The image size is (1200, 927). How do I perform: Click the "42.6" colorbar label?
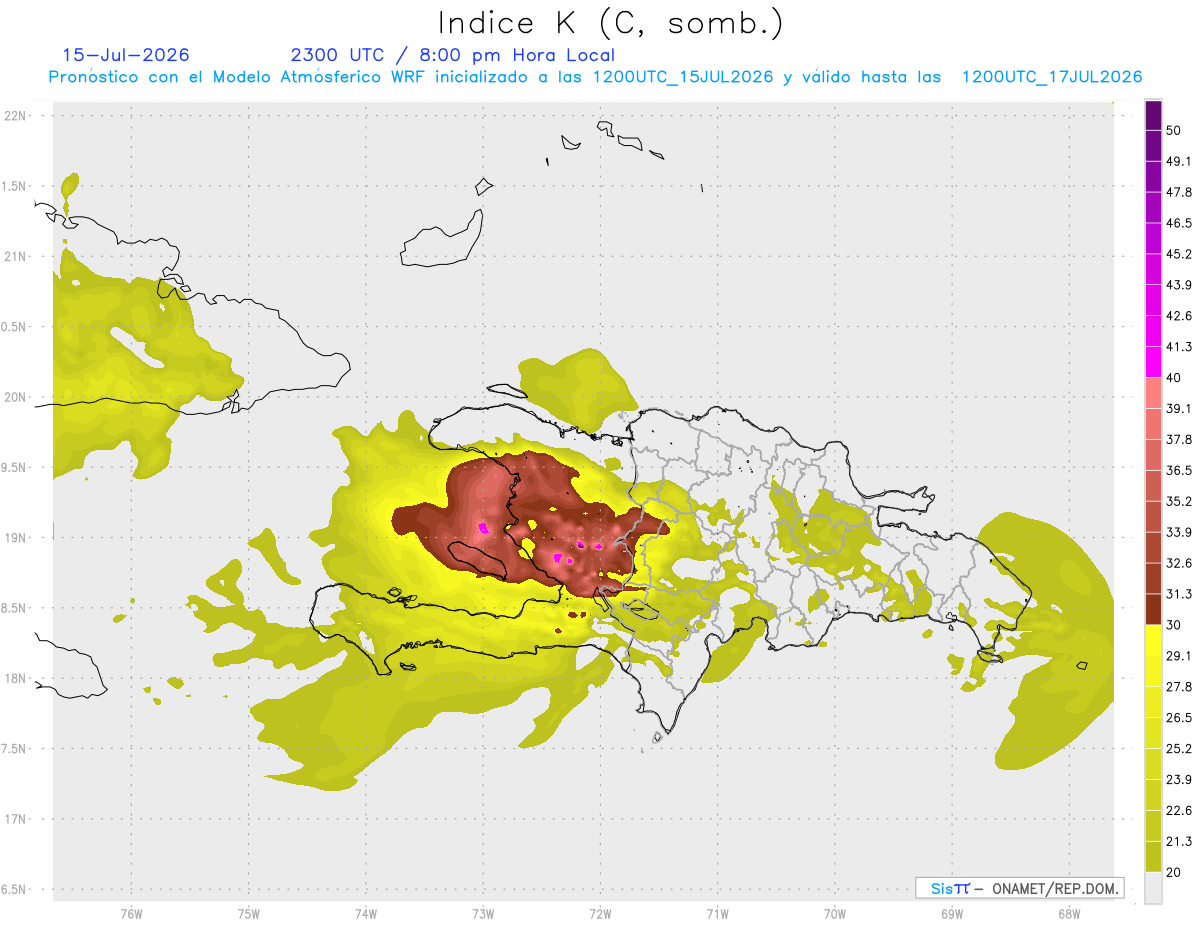(1179, 316)
